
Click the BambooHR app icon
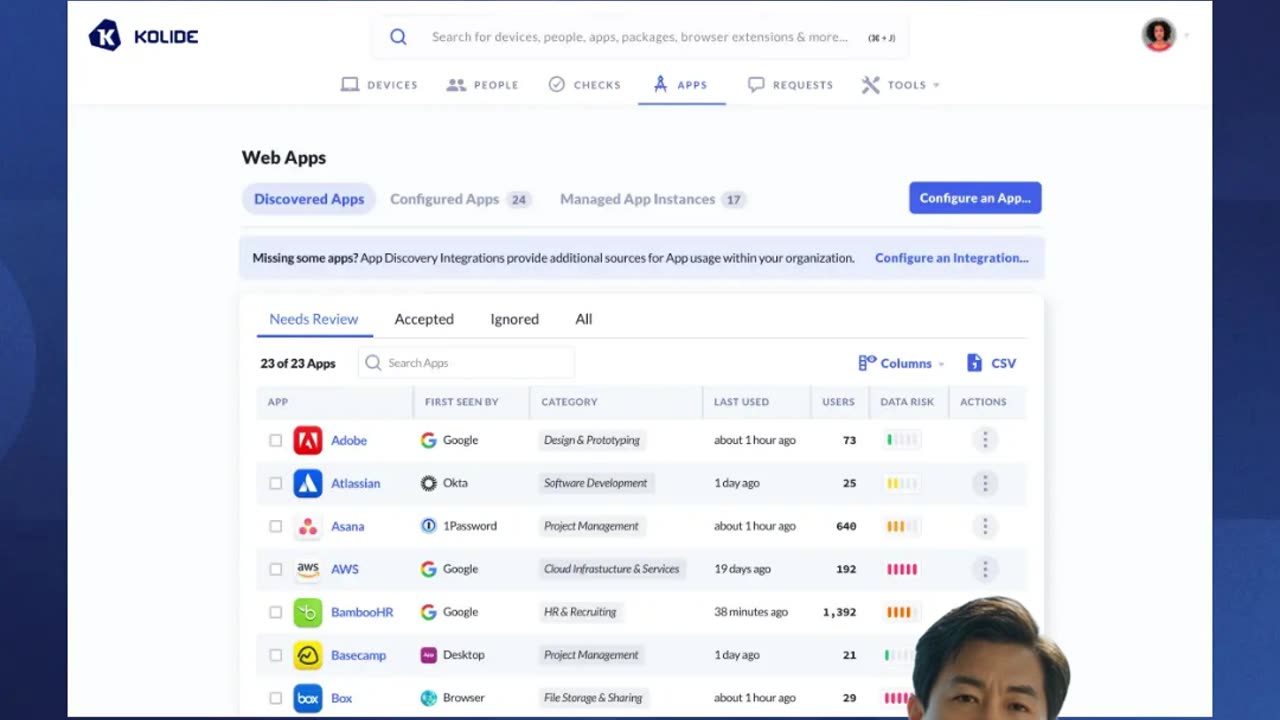tap(308, 612)
